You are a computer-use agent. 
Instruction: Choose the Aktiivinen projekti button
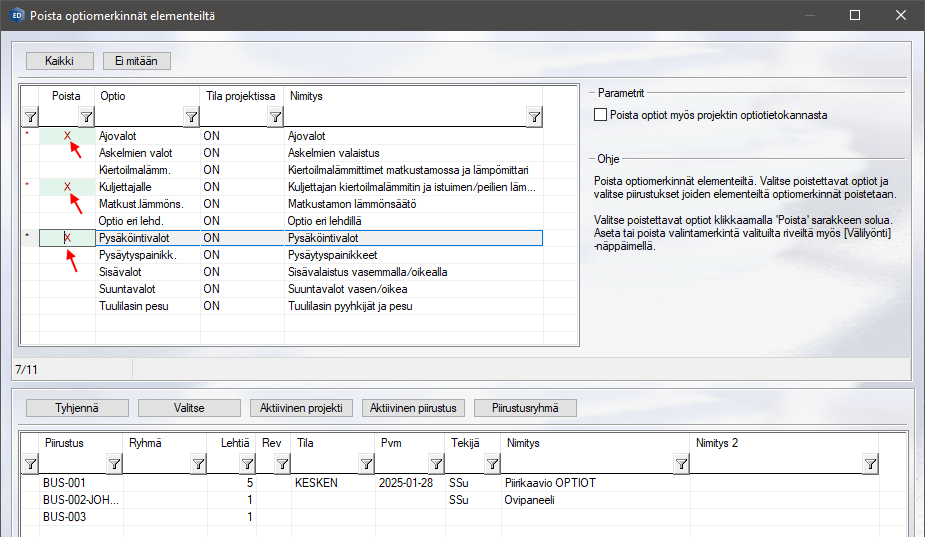pyautogui.click(x=301, y=408)
